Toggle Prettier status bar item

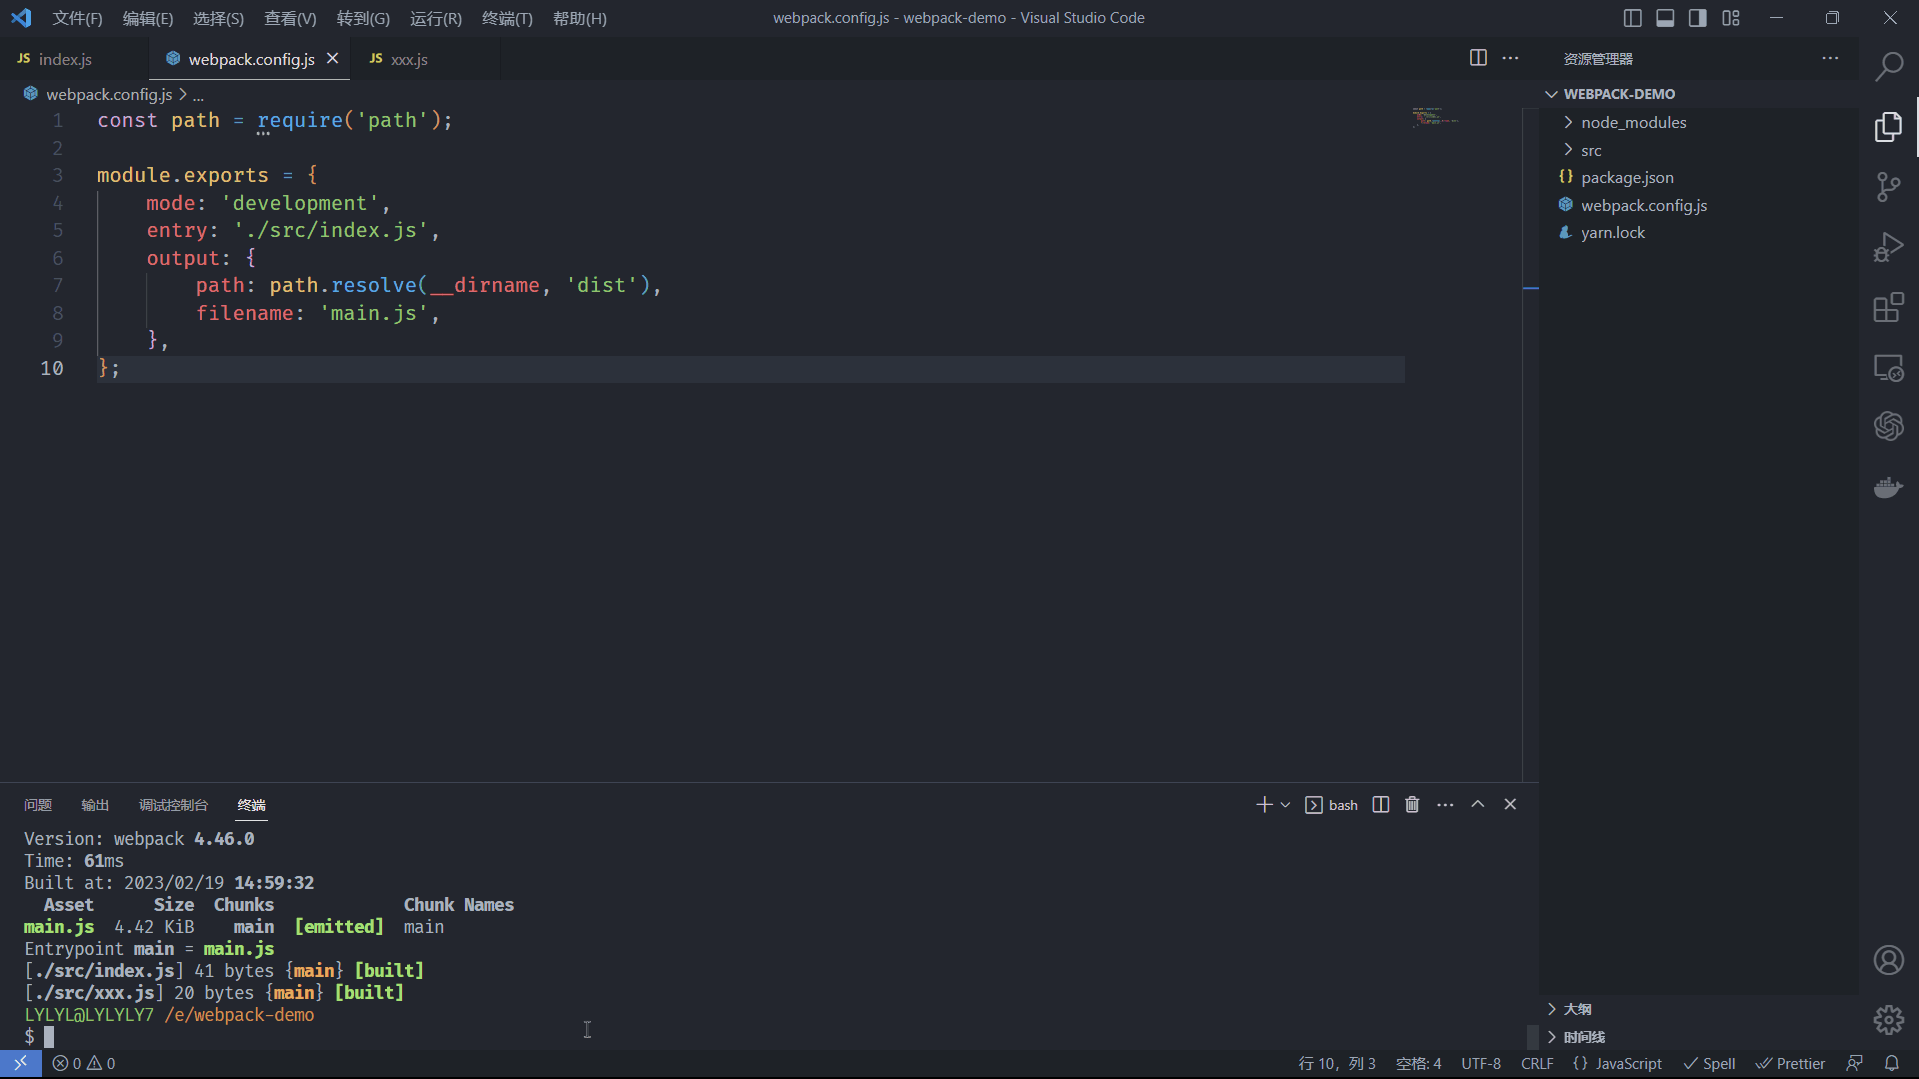(1790, 1063)
